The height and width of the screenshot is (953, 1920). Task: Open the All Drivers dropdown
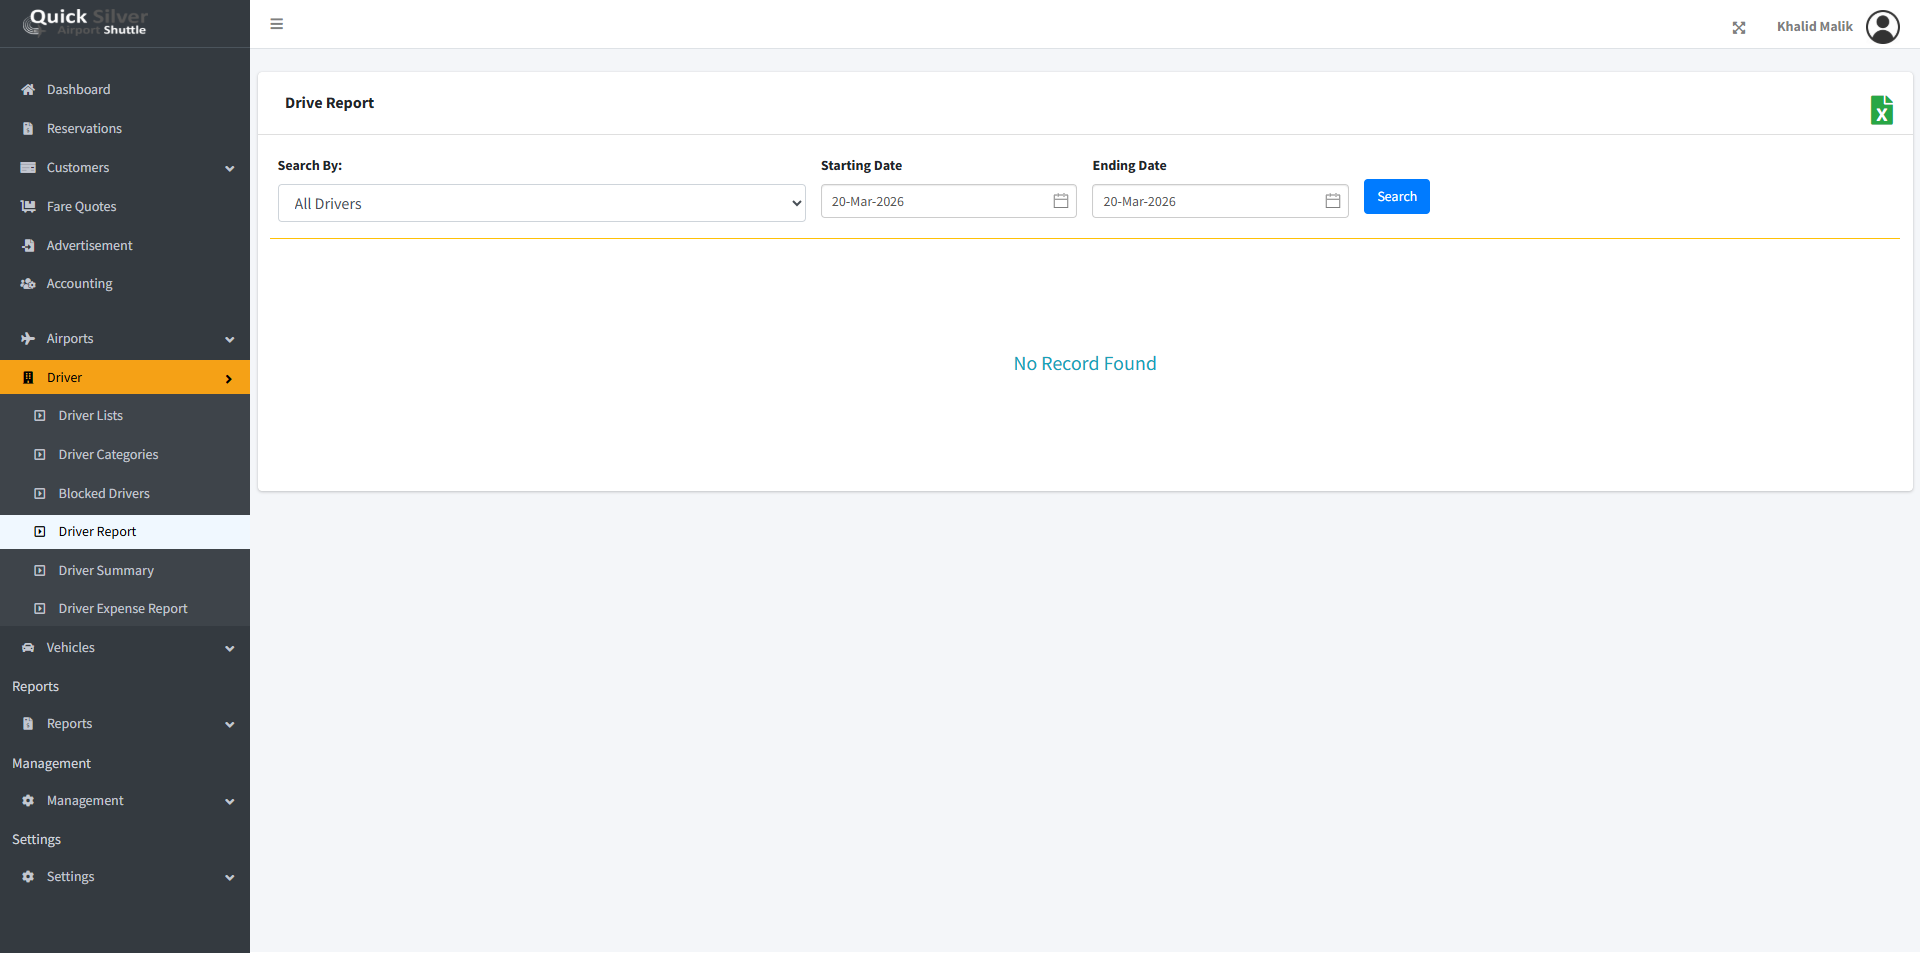point(541,203)
